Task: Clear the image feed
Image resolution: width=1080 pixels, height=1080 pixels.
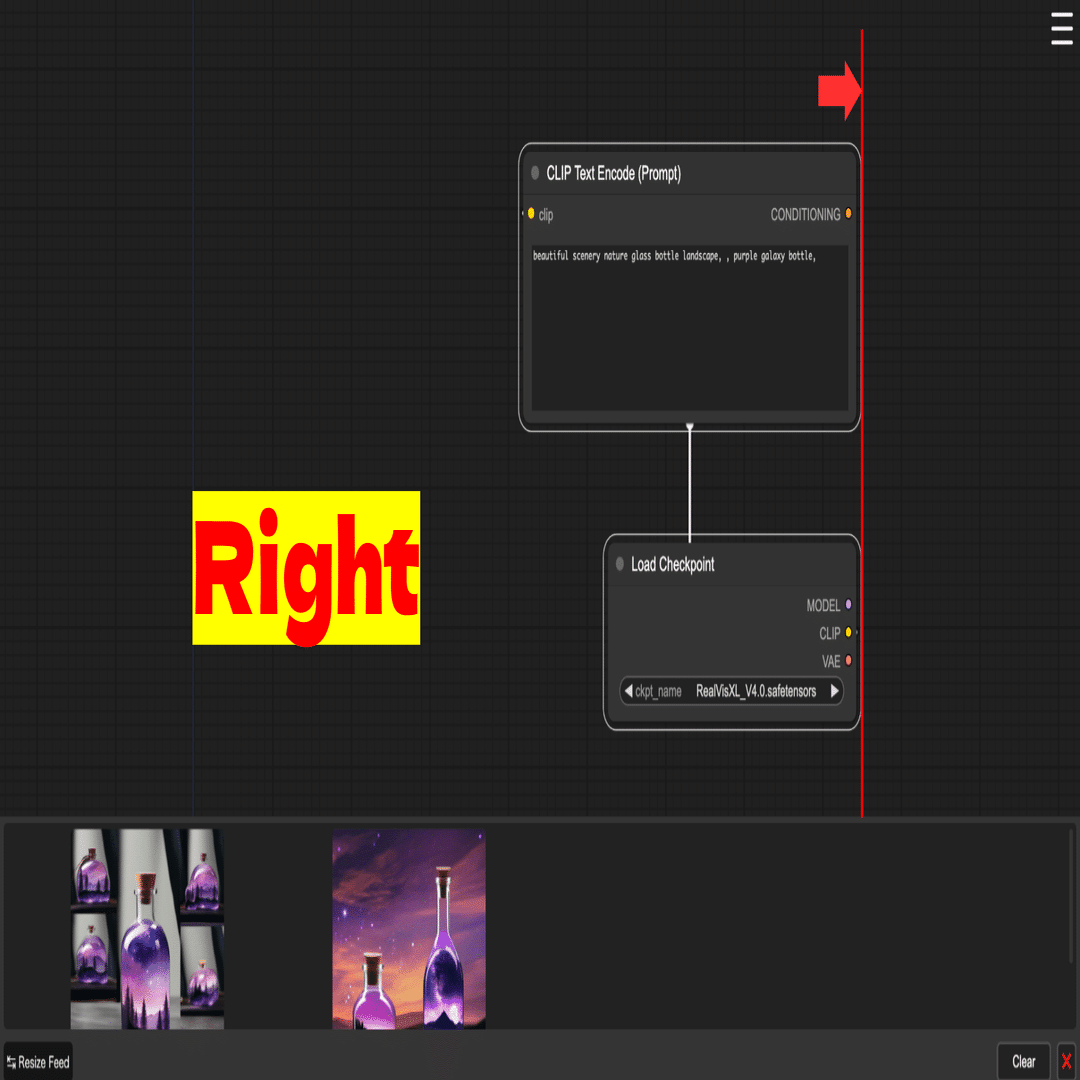Action: [x=1024, y=1062]
